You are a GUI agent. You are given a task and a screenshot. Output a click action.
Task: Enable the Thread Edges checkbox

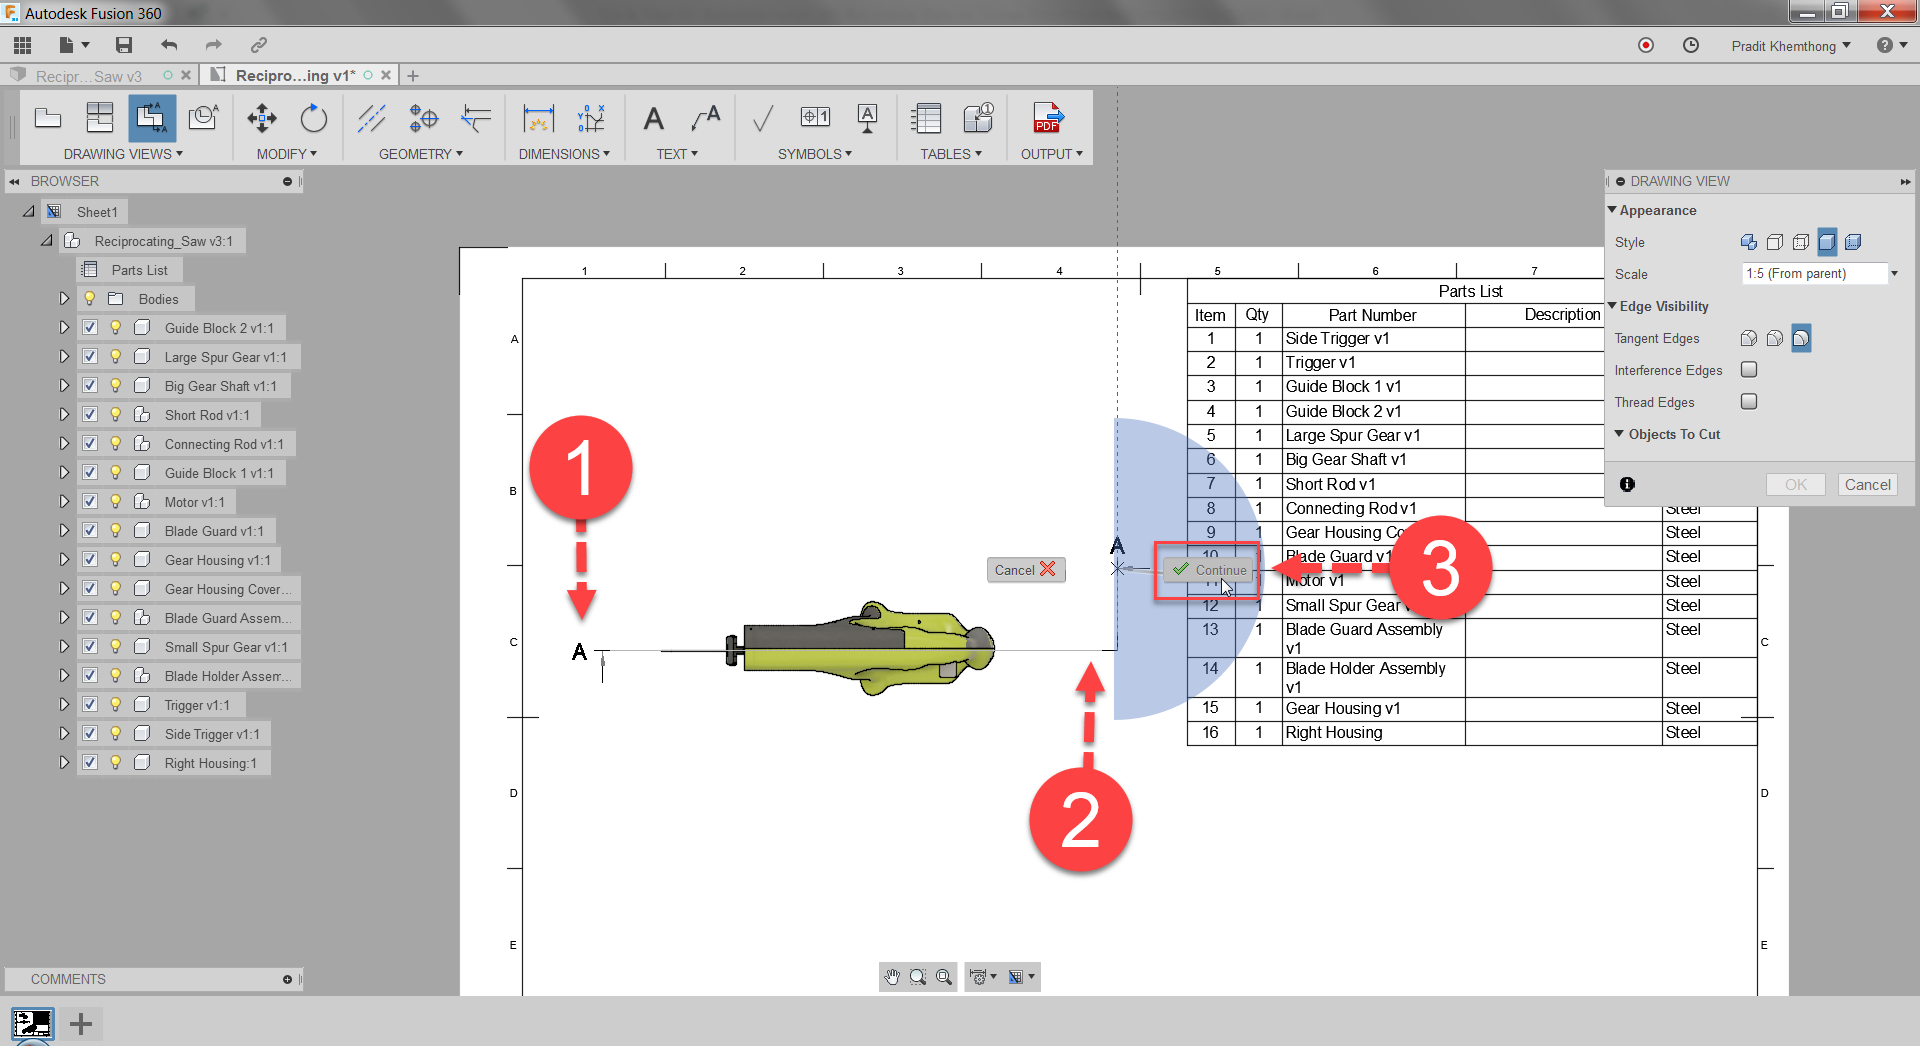click(x=1749, y=402)
